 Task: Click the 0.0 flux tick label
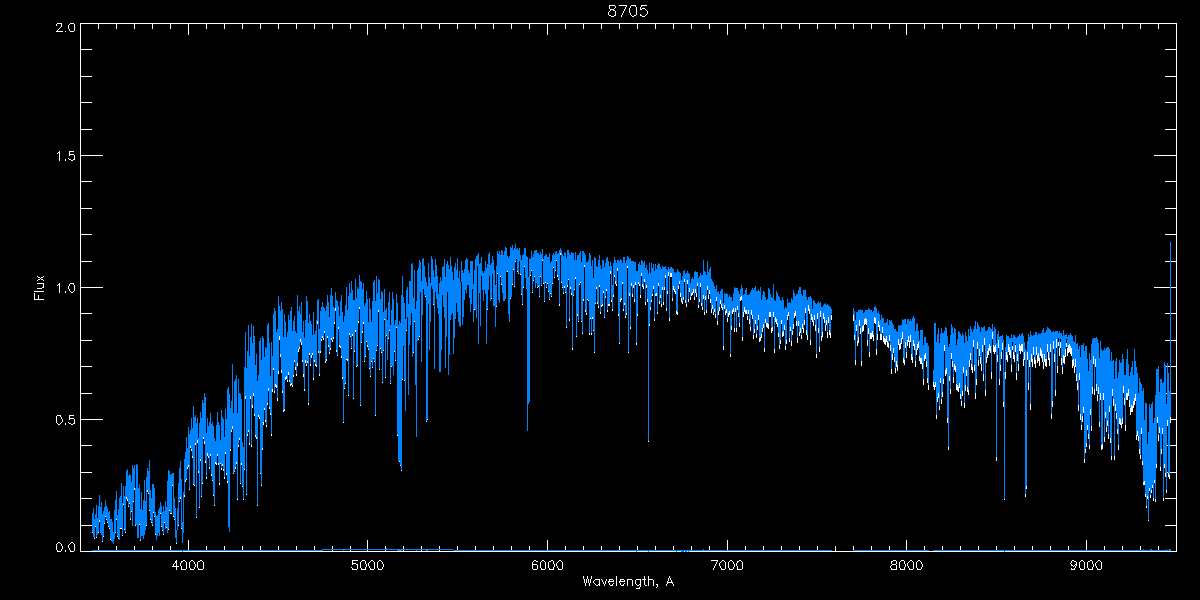pyautogui.click(x=62, y=548)
